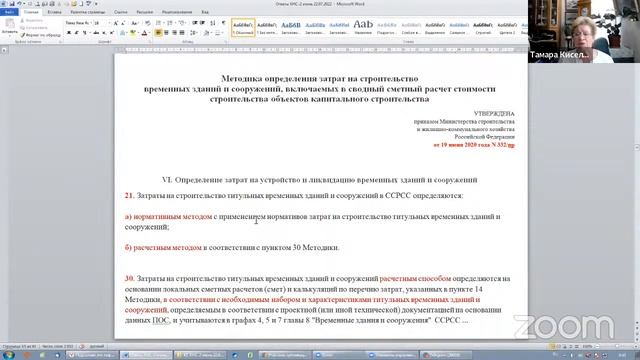Click the bulleted list icon
This screenshot has width=640, height=360.
tap(158, 23)
